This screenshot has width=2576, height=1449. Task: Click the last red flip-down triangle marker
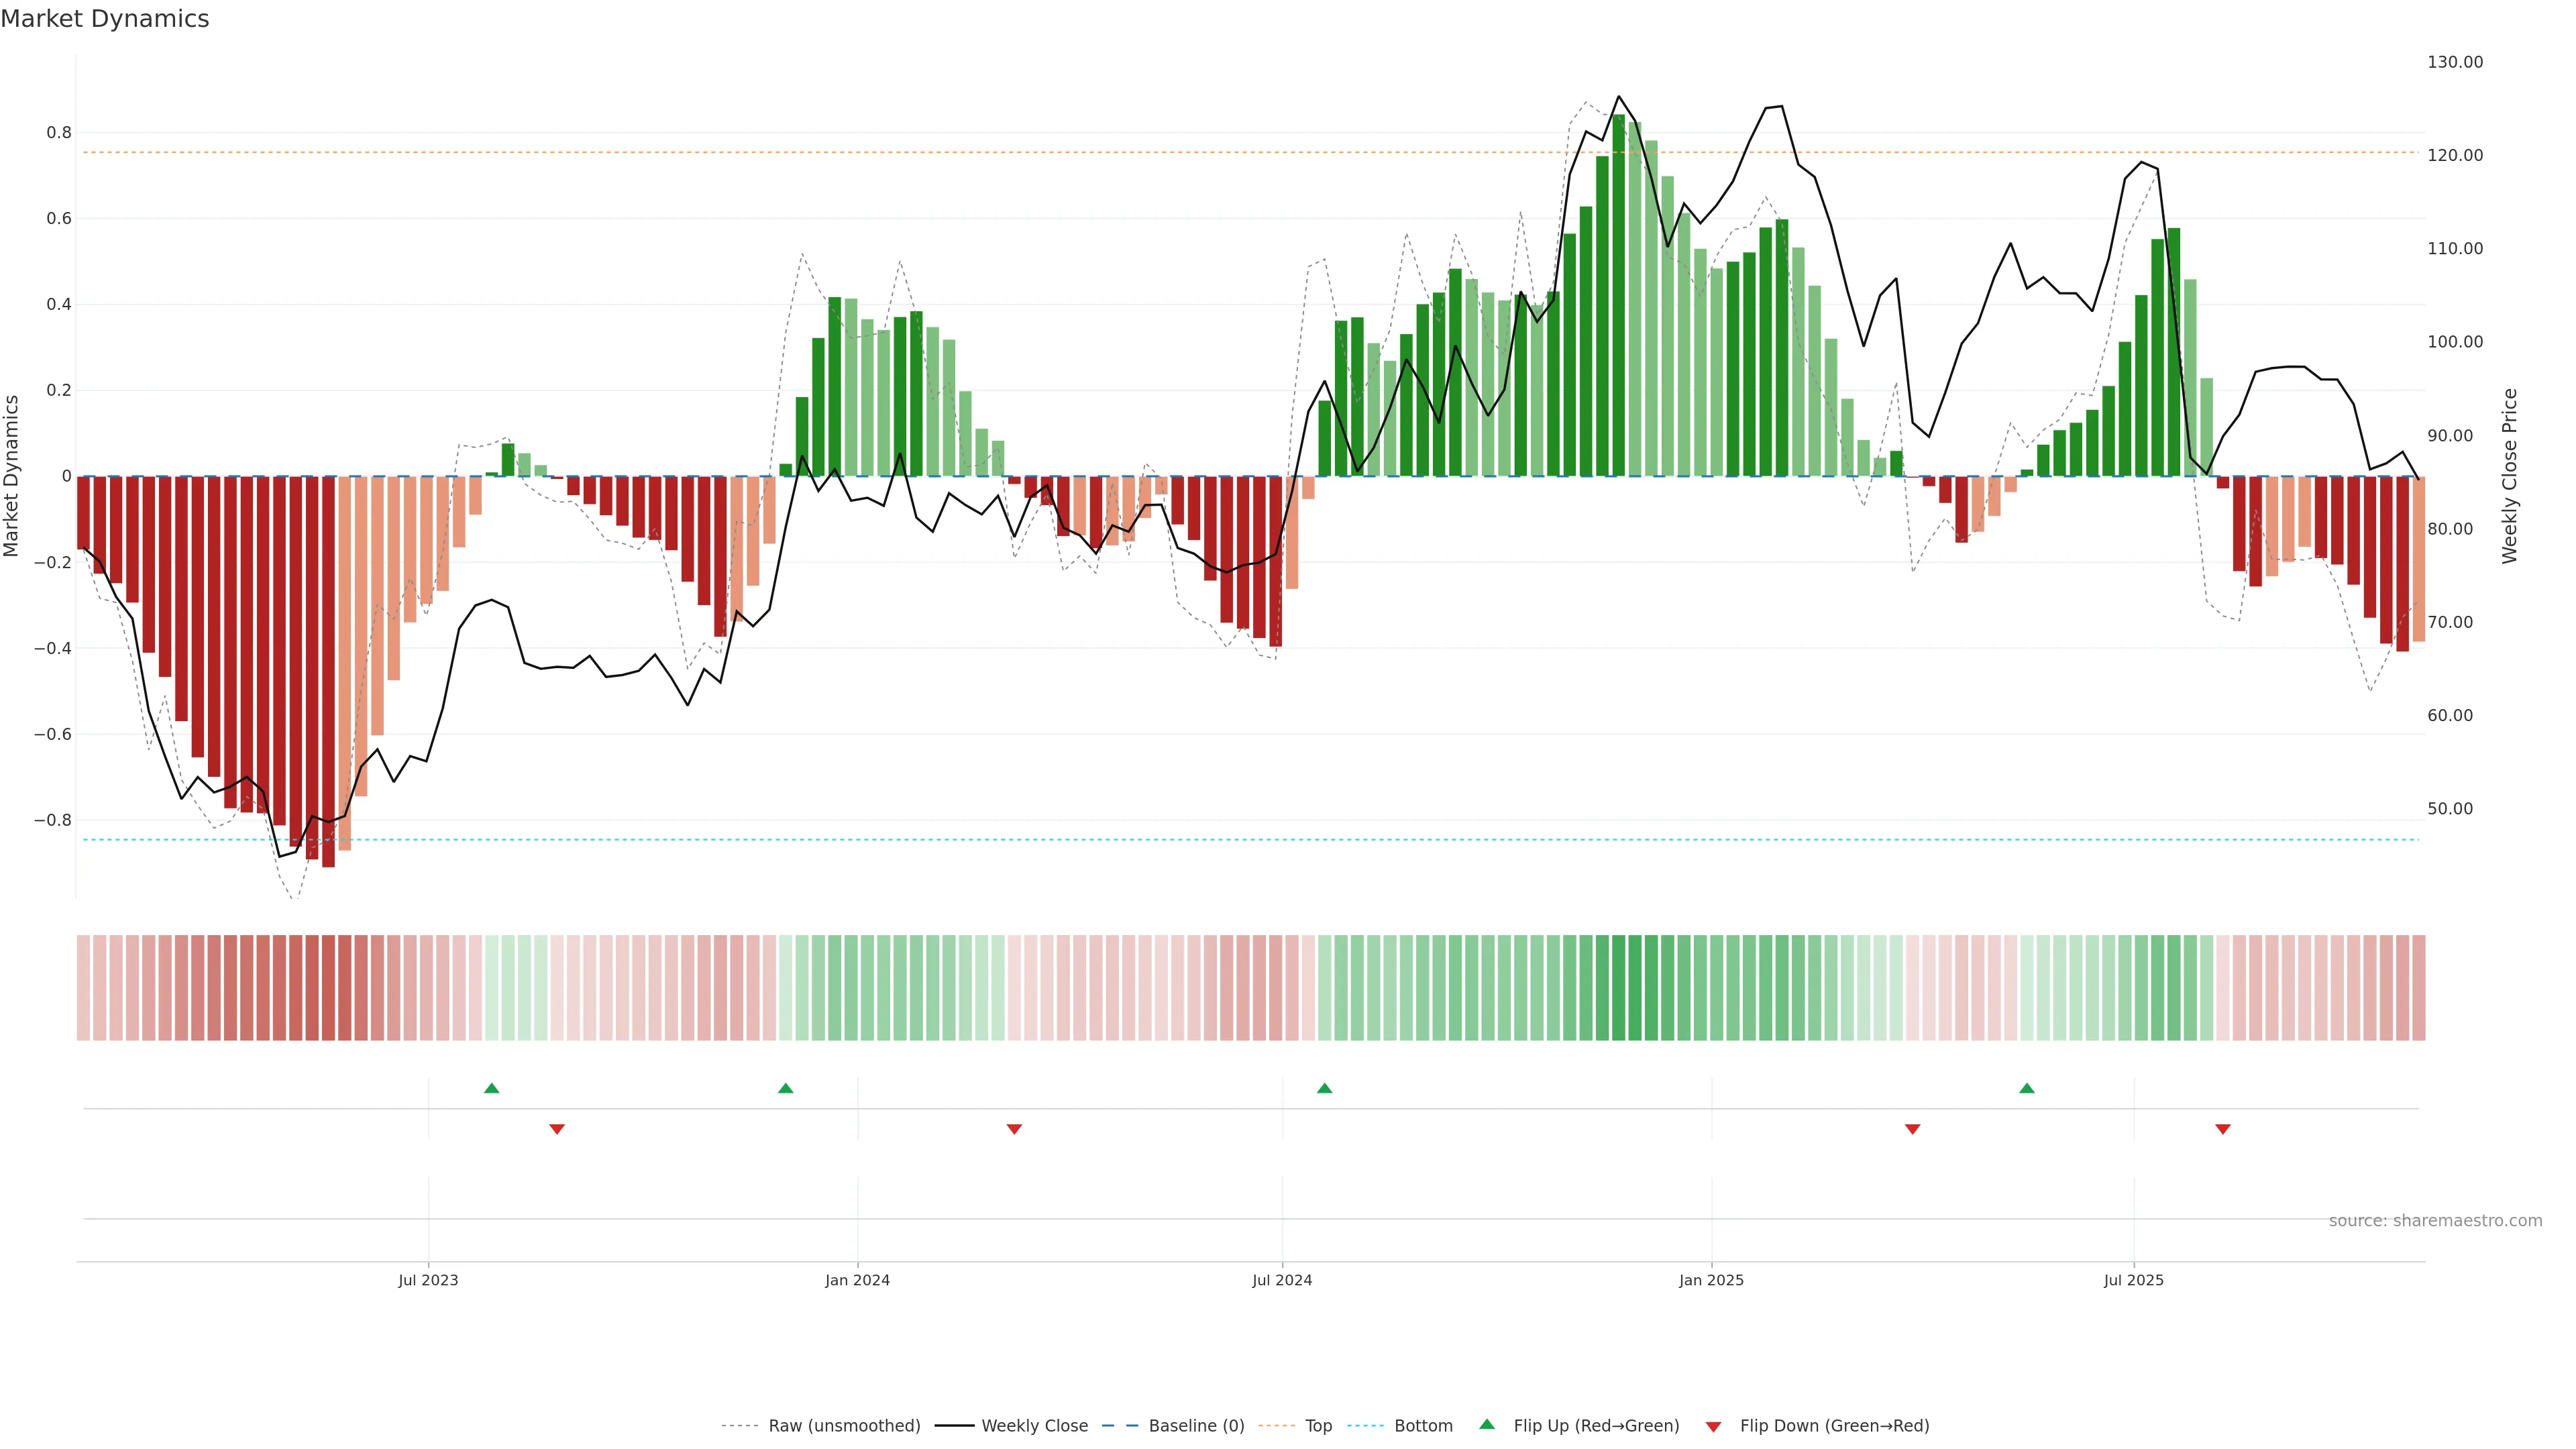pos(2222,1129)
